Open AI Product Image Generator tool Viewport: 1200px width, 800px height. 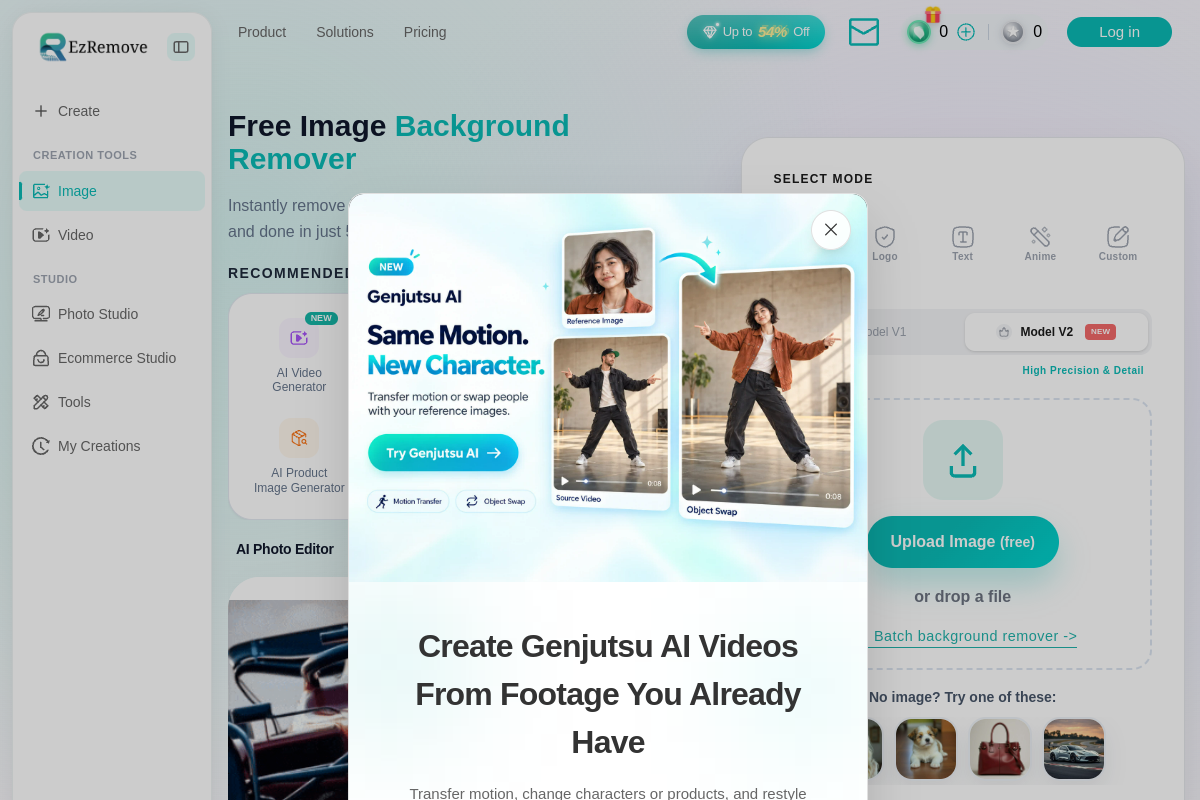pyautogui.click(x=299, y=457)
